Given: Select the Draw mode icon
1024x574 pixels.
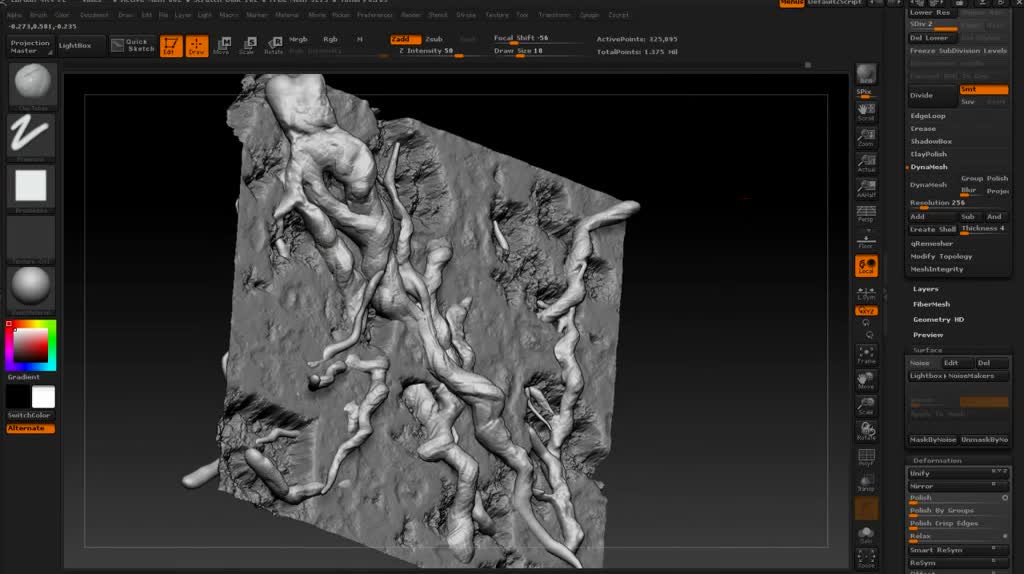Looking at the screenshot, I should coord(197,45).
